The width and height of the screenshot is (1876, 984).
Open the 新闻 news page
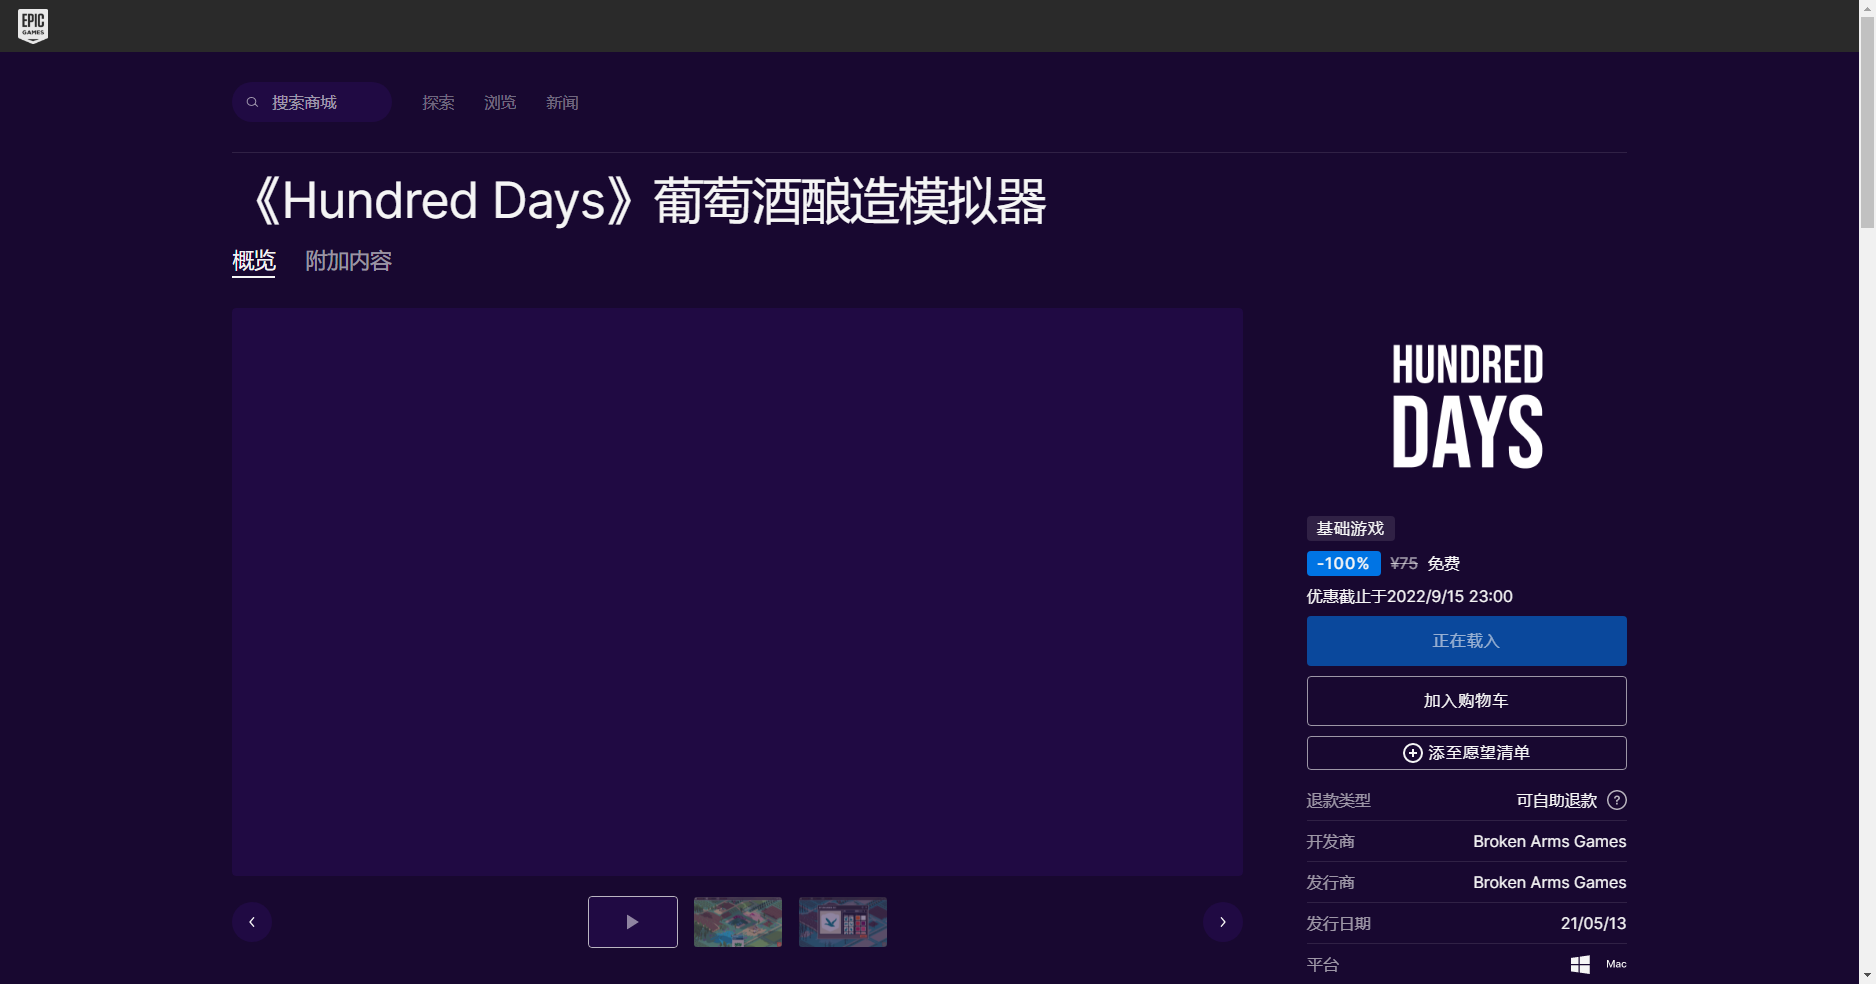point(562,103)
